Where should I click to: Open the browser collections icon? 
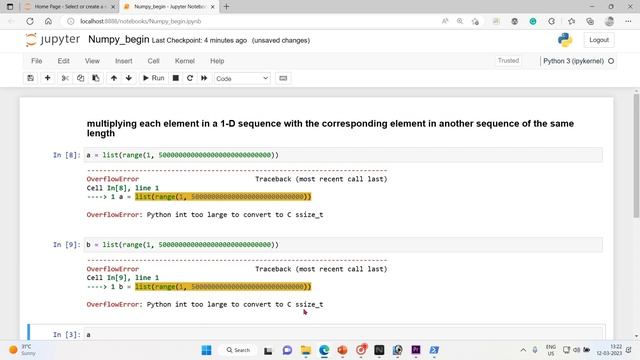coord(590,21)
